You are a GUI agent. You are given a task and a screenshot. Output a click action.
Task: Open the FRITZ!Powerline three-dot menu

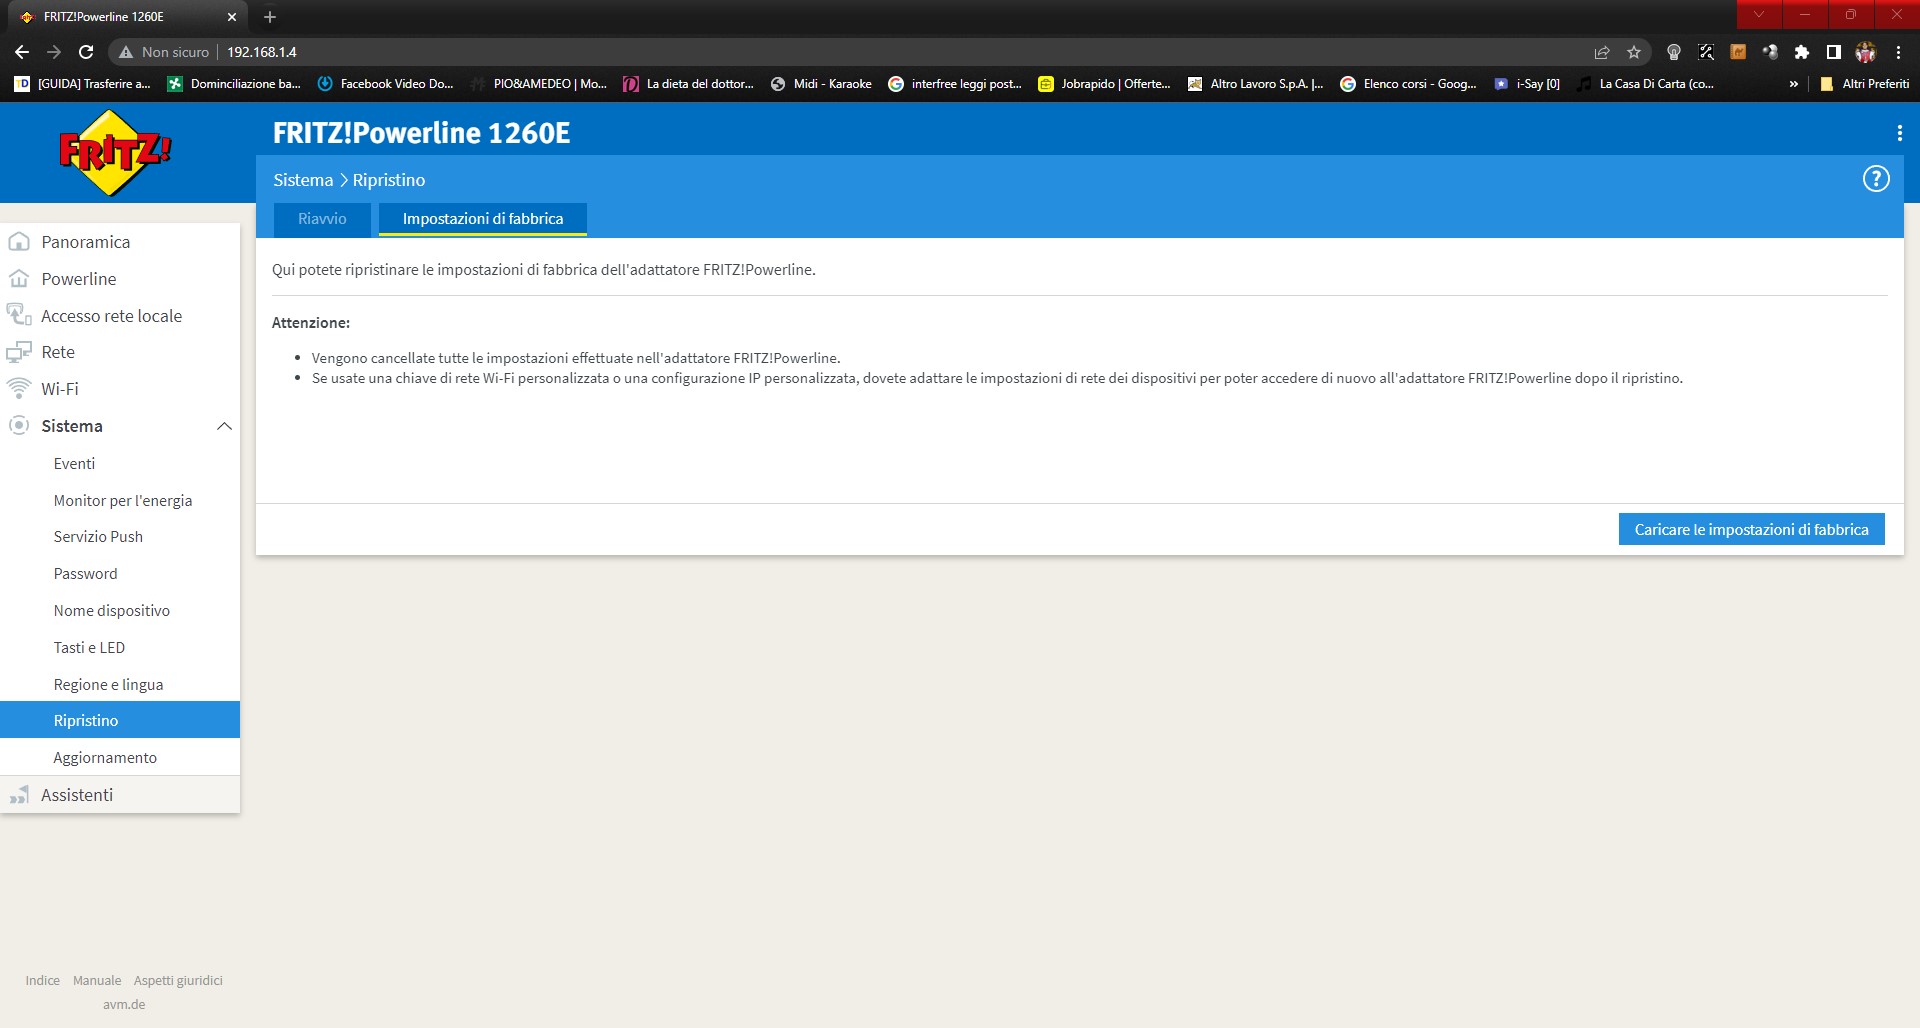[x=1898, y=133]
